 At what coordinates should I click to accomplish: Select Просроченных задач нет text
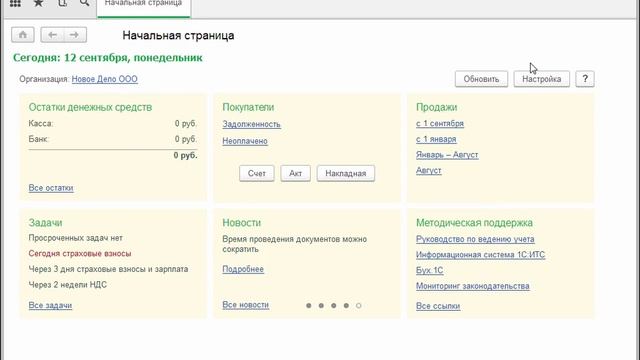[76, 238]
